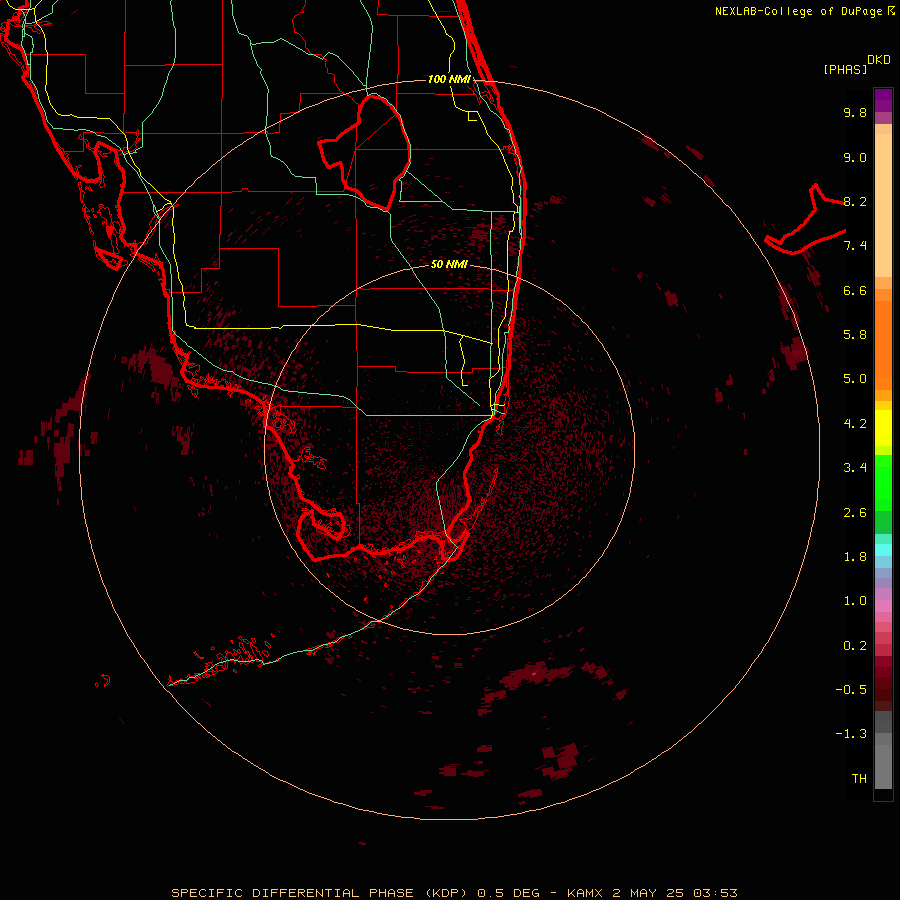The height and width of the screenshot is (900, 900).
Task: Select the 6.6 scale value label
Action: click(x=855, y=291)
